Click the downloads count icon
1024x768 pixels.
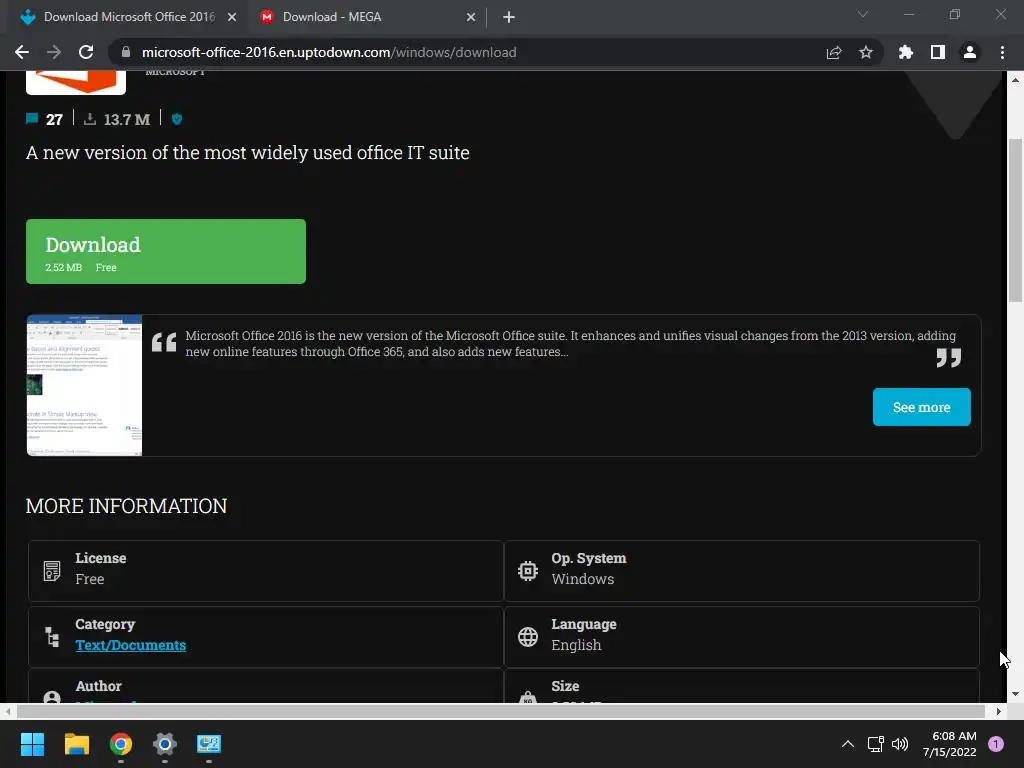(x=90, y=119)
